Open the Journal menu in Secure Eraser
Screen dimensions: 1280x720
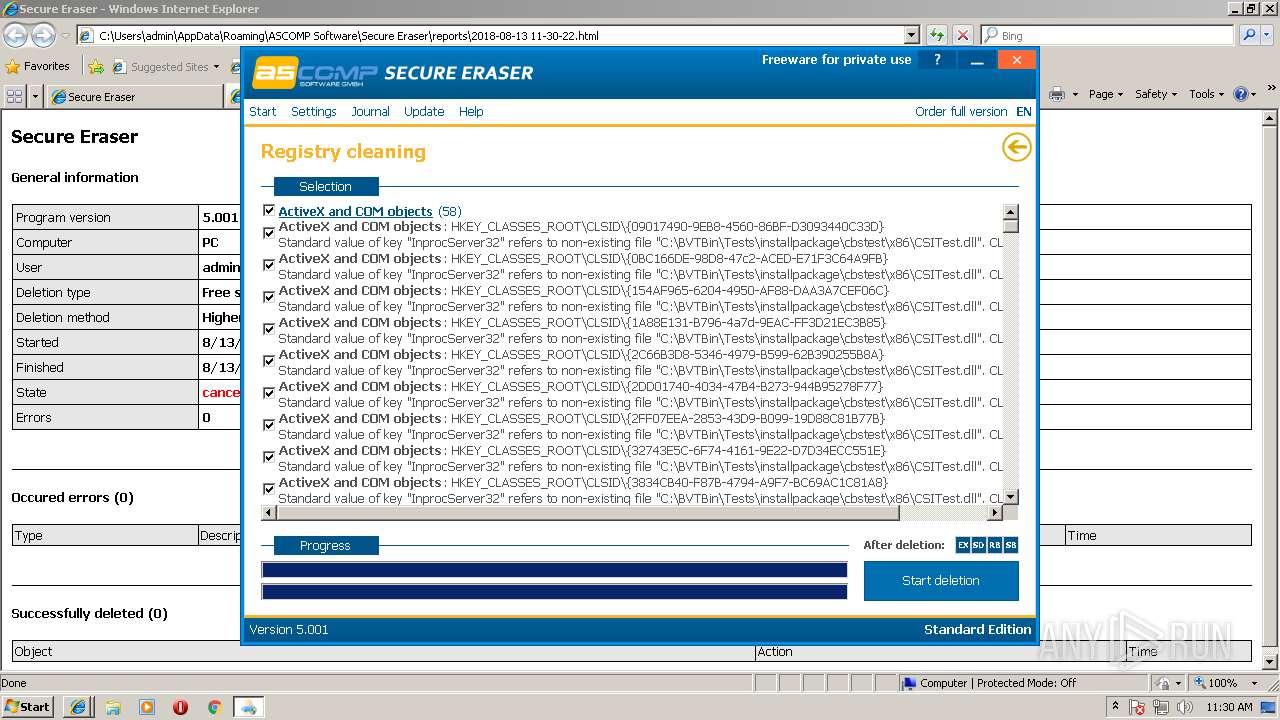tap(370, 112)
